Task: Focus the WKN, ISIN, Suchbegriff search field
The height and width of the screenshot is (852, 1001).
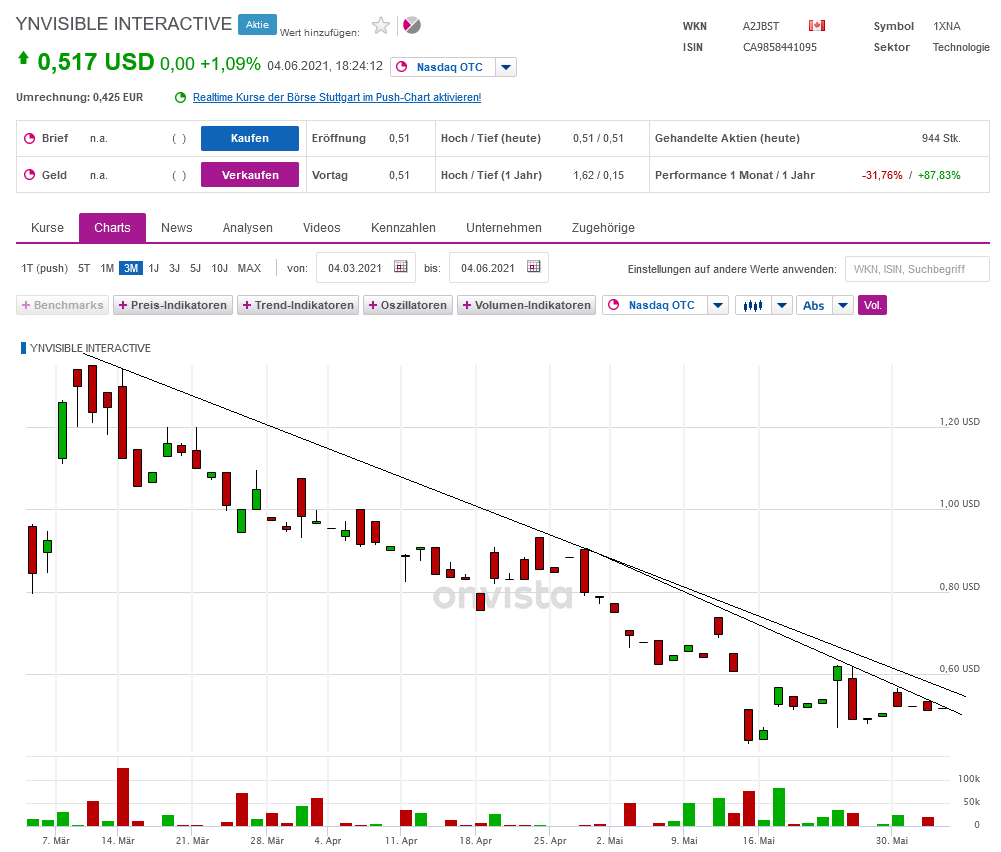Action: 917,269
